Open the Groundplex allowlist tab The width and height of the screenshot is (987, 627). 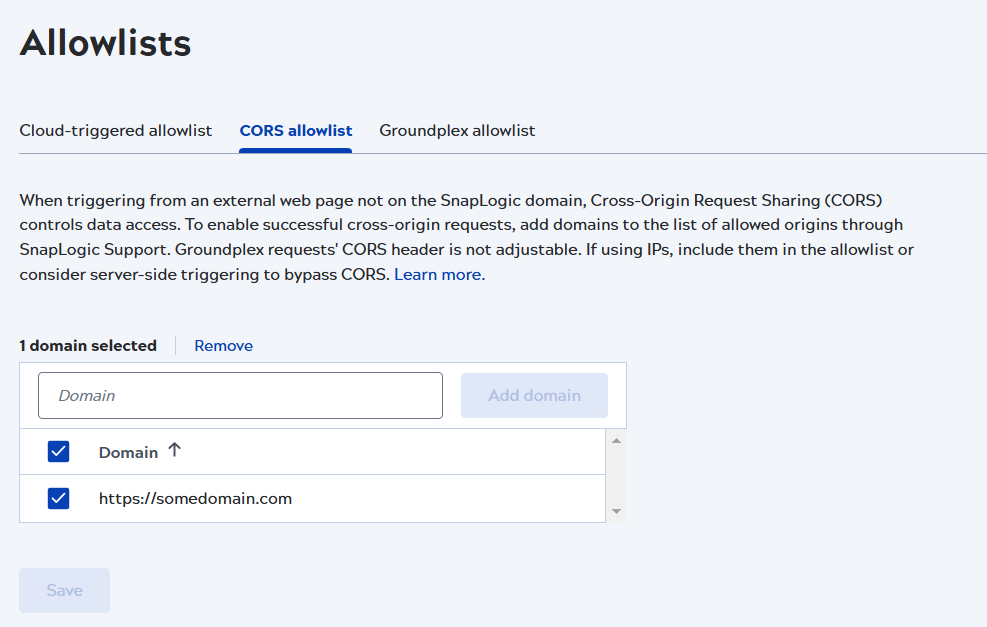(x=457, y=130)
